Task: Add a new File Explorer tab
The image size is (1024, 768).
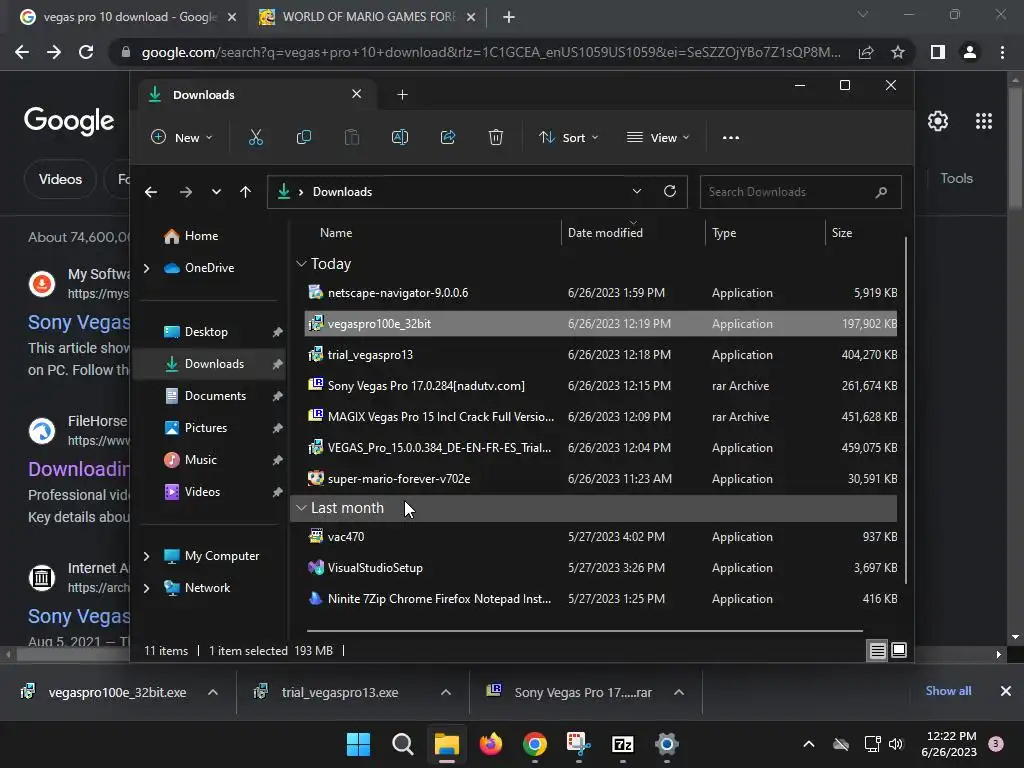Action: [402, 95]
